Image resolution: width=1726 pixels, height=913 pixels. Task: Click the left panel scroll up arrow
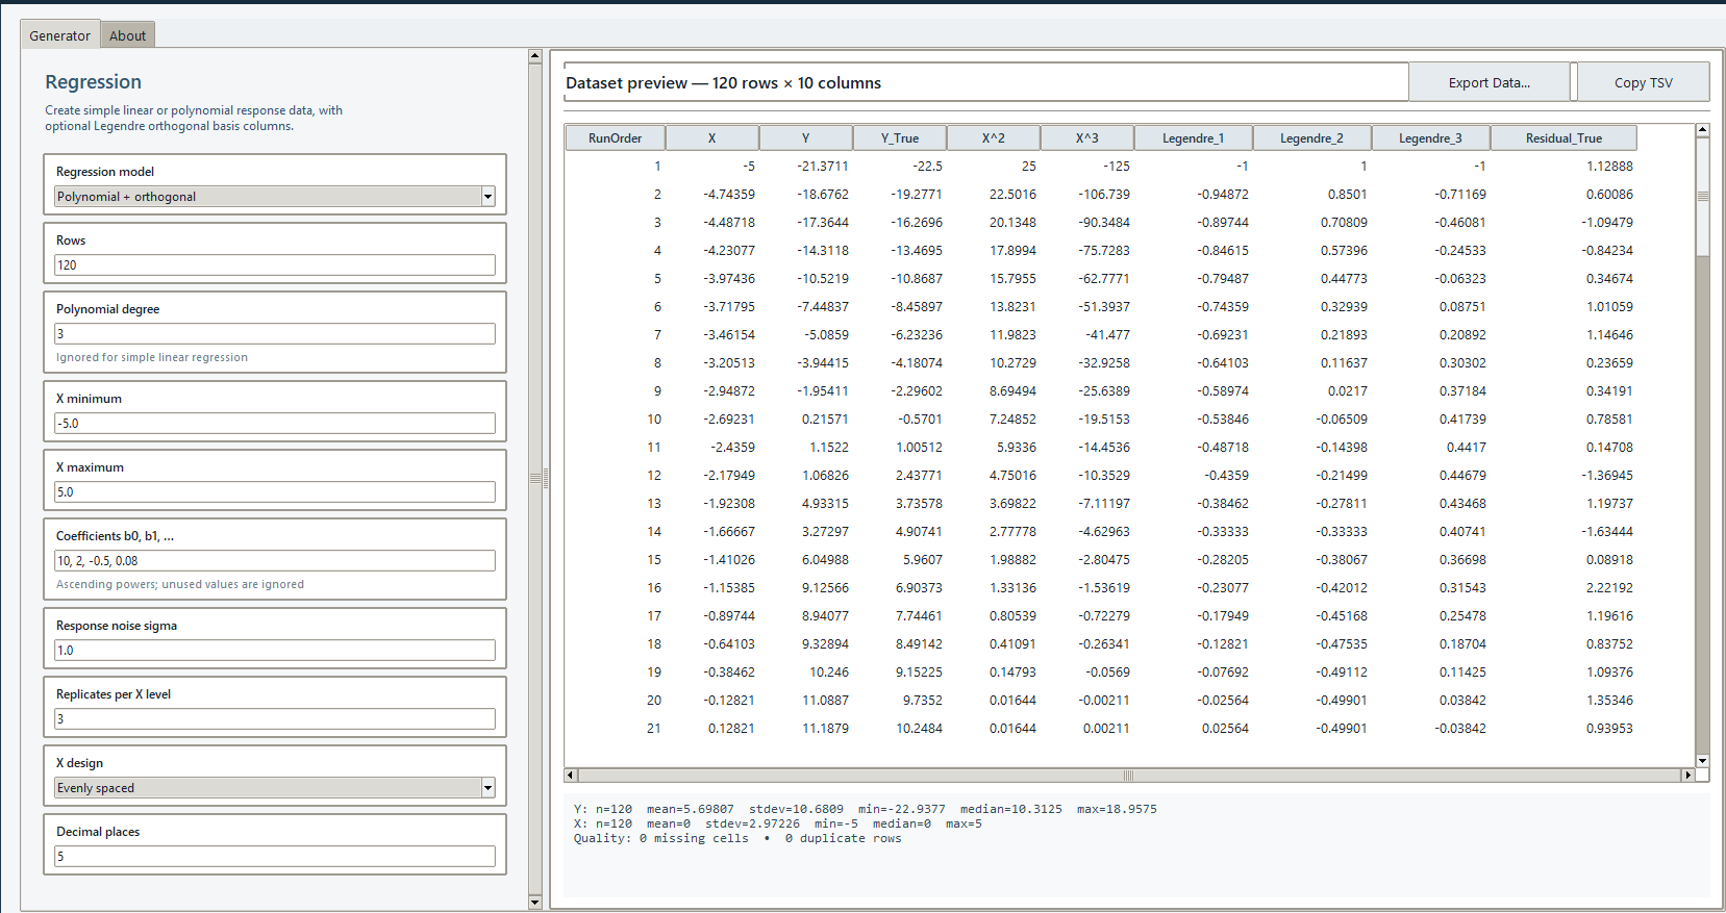pos(535,57)
